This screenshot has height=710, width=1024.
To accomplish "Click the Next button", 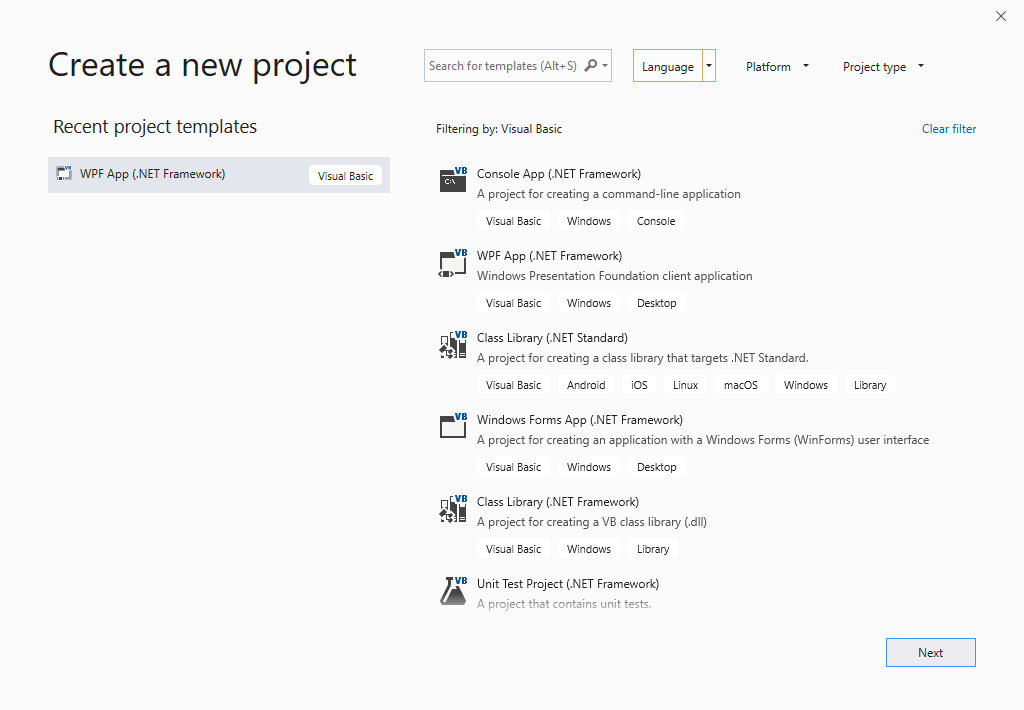I will tap(930, 652).
